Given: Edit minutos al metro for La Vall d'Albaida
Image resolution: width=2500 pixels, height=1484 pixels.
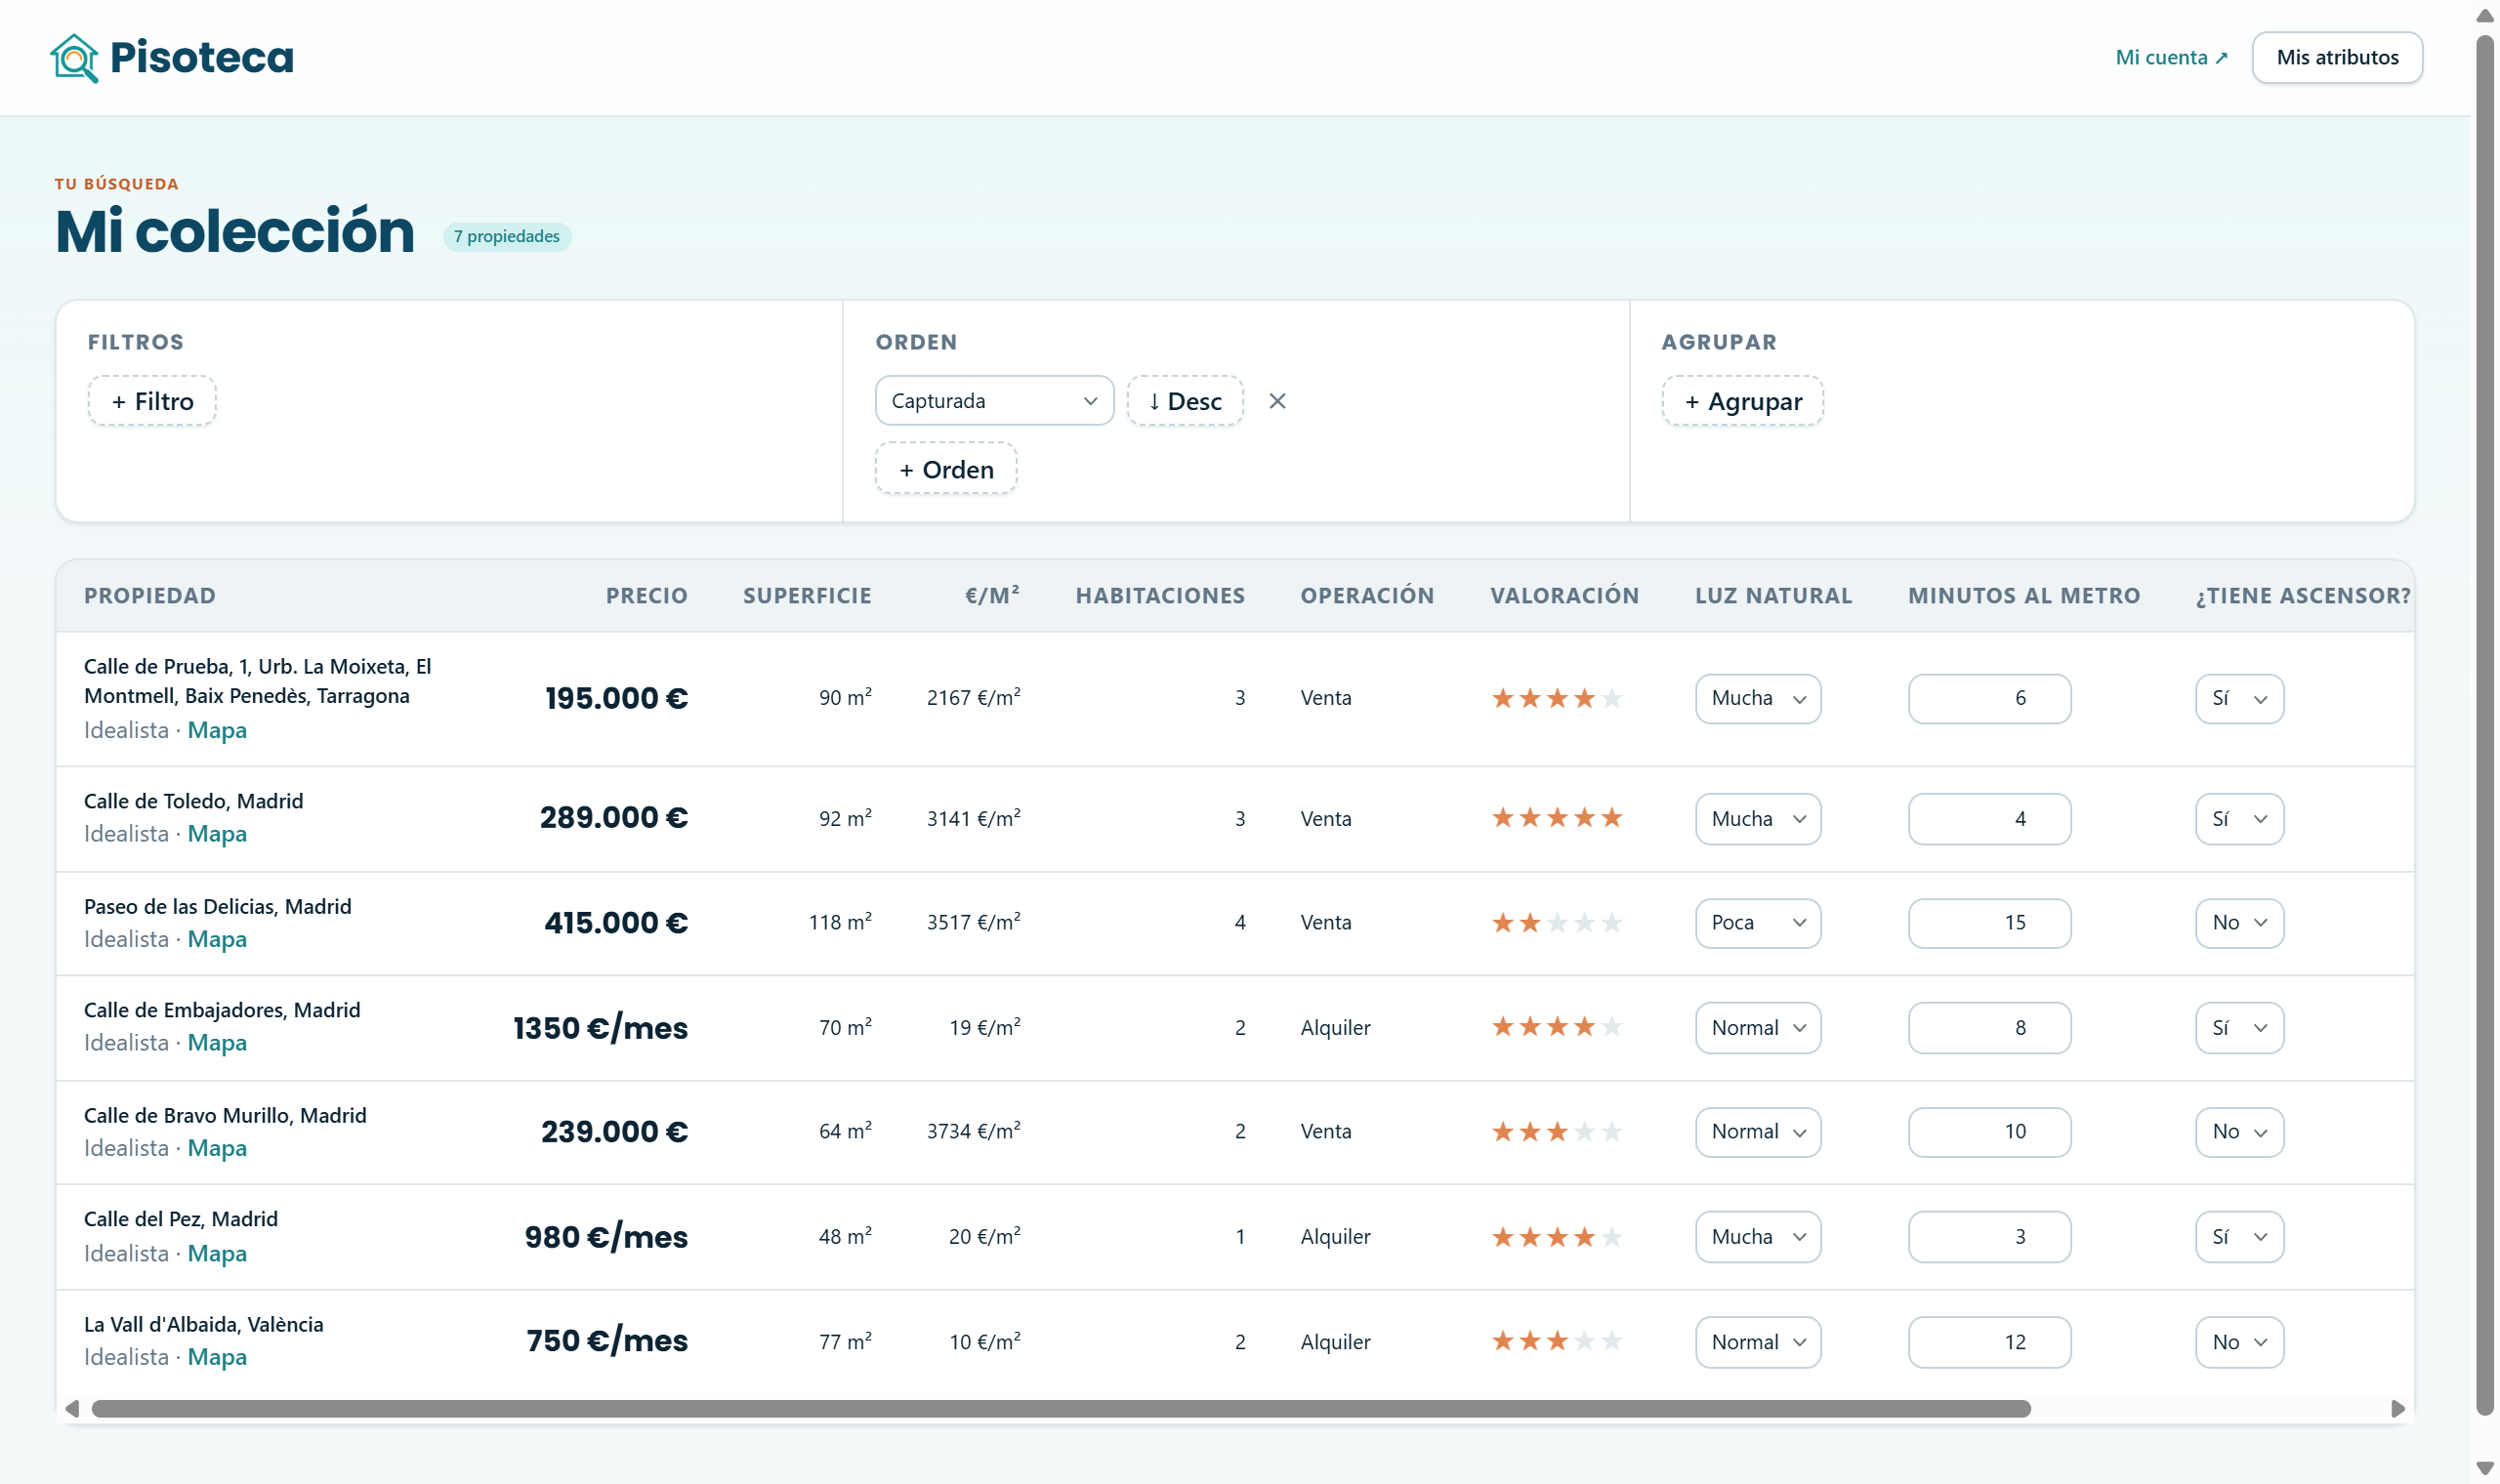Looking at the screenshot, I should coord(1989,1342).
